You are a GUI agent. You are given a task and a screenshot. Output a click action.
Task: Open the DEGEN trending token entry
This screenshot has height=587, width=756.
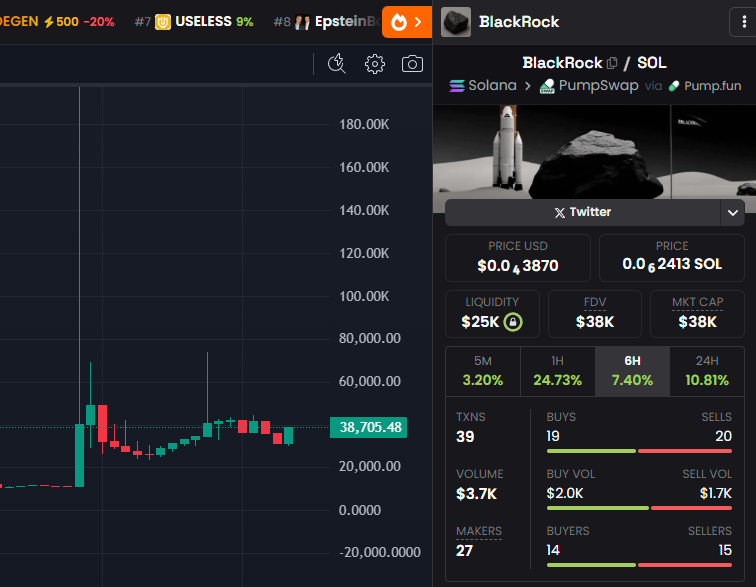[57, 22]
